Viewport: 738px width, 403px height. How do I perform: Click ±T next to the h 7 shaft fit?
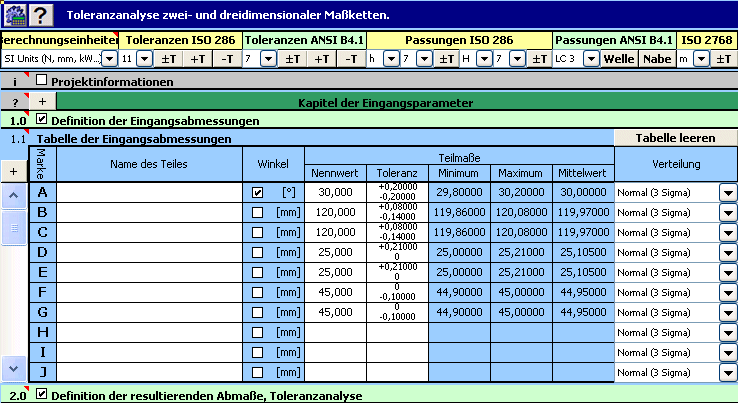tap(446, 59)
